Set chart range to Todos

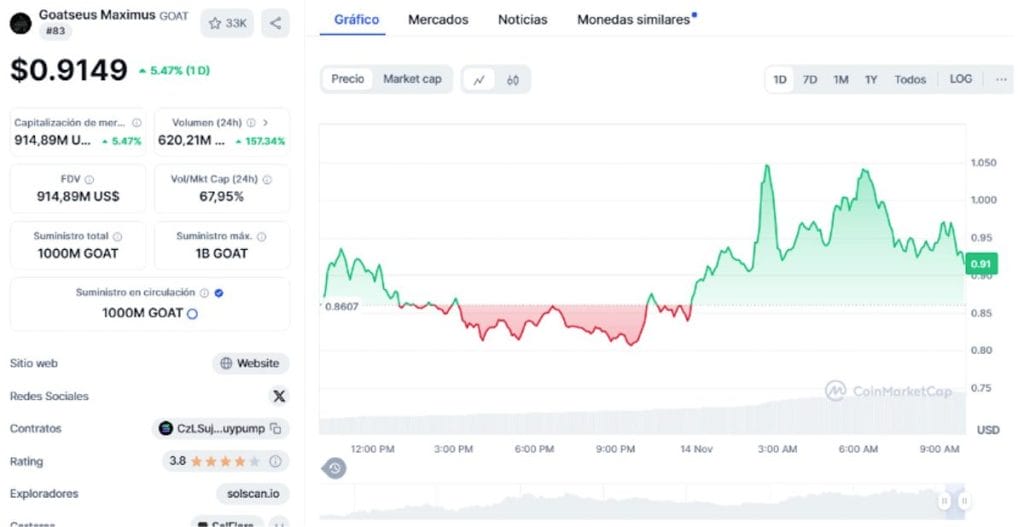[x=910, y=80]
